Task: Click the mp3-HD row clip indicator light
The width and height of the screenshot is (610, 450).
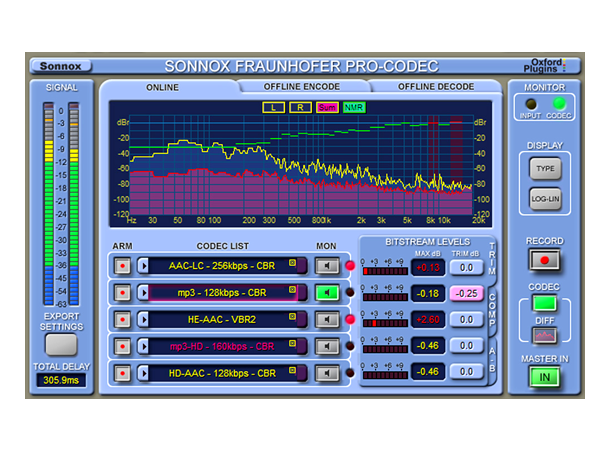Action: [350, 346]
